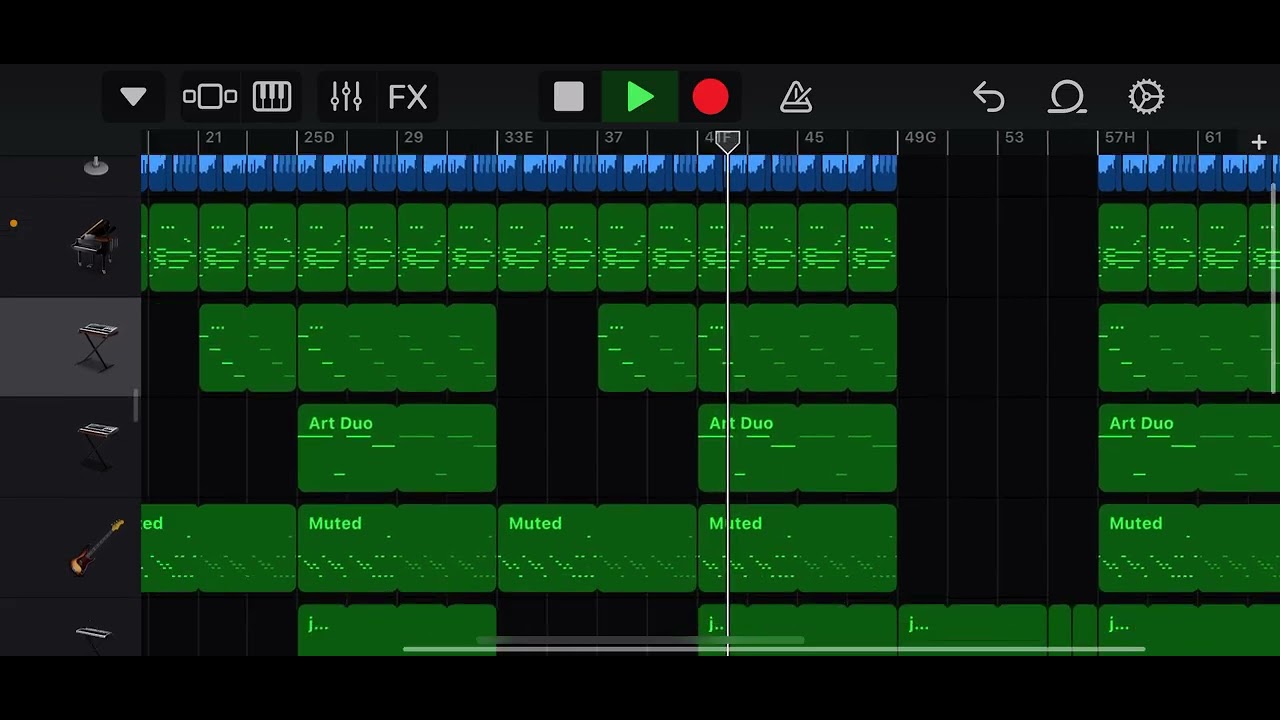This screenshot has width=1280, height=720.
Task: Tap ruler at section marker 57H
Action: click(1120, 138)
